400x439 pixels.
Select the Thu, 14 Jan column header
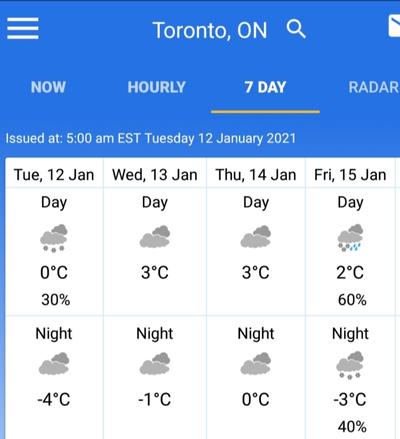click(x=256, y=175)
